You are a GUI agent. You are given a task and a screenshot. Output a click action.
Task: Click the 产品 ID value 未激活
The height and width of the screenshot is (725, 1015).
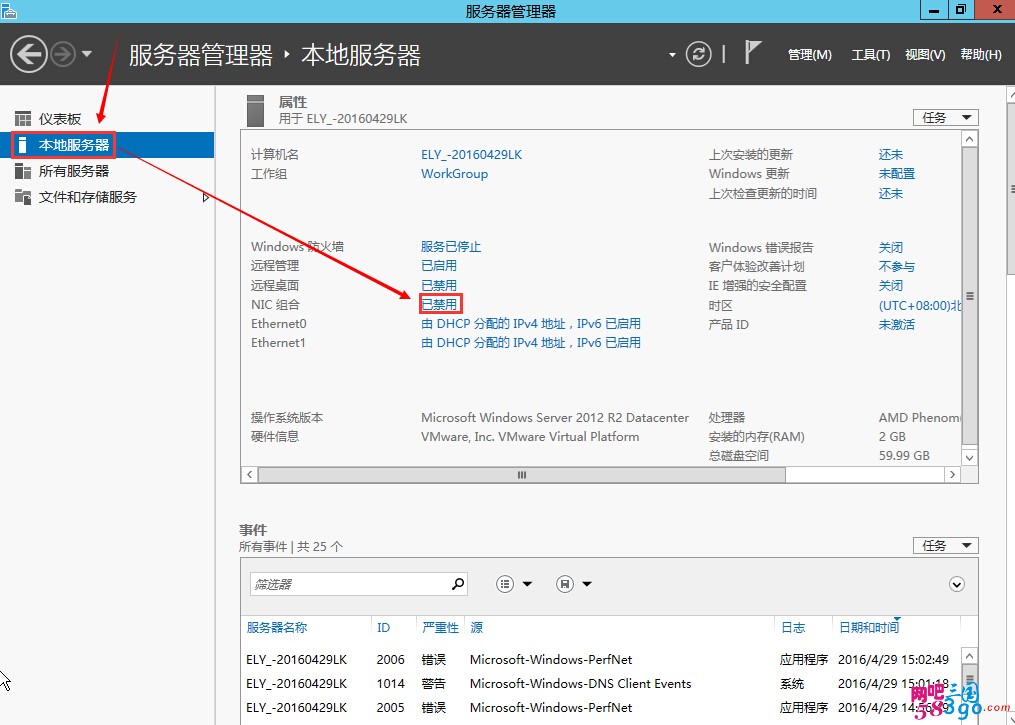point(897,324)
